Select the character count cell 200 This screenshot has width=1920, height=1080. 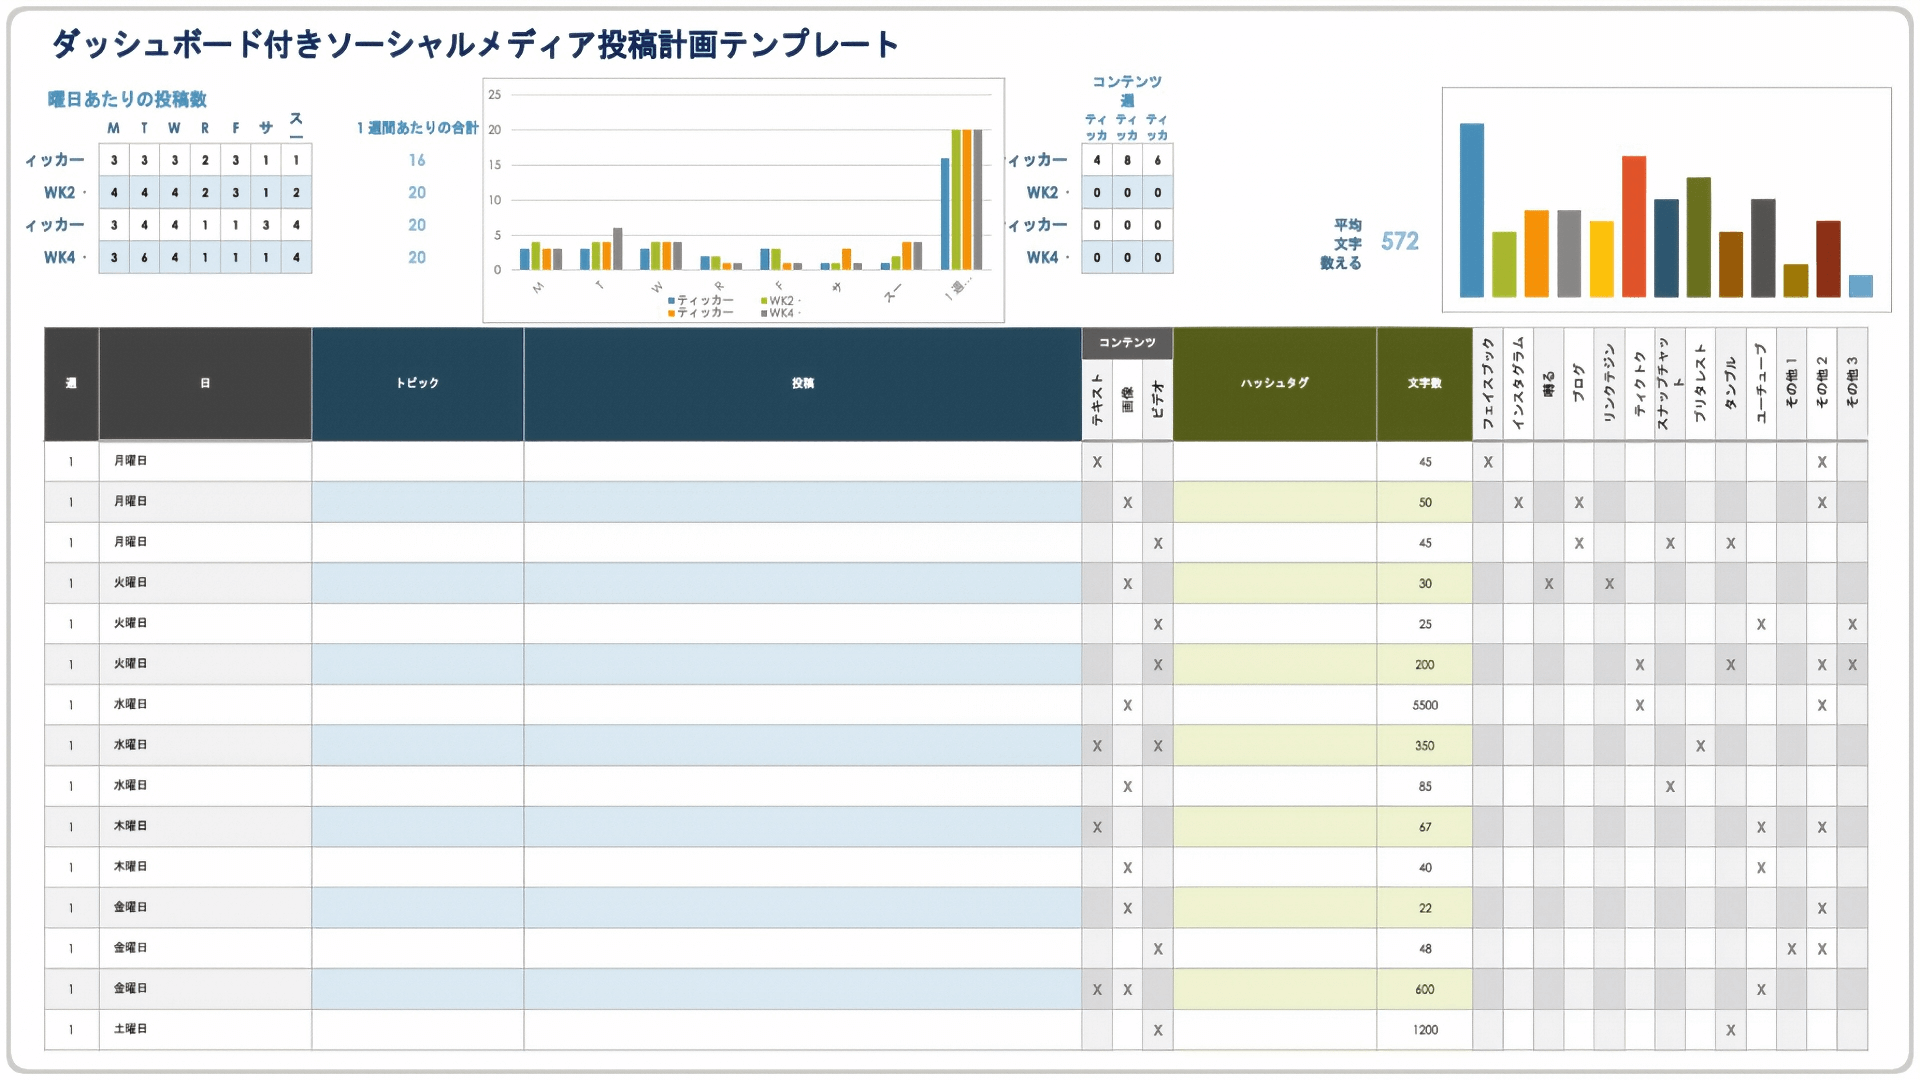pyautogui.click(x=1424, y=665)
